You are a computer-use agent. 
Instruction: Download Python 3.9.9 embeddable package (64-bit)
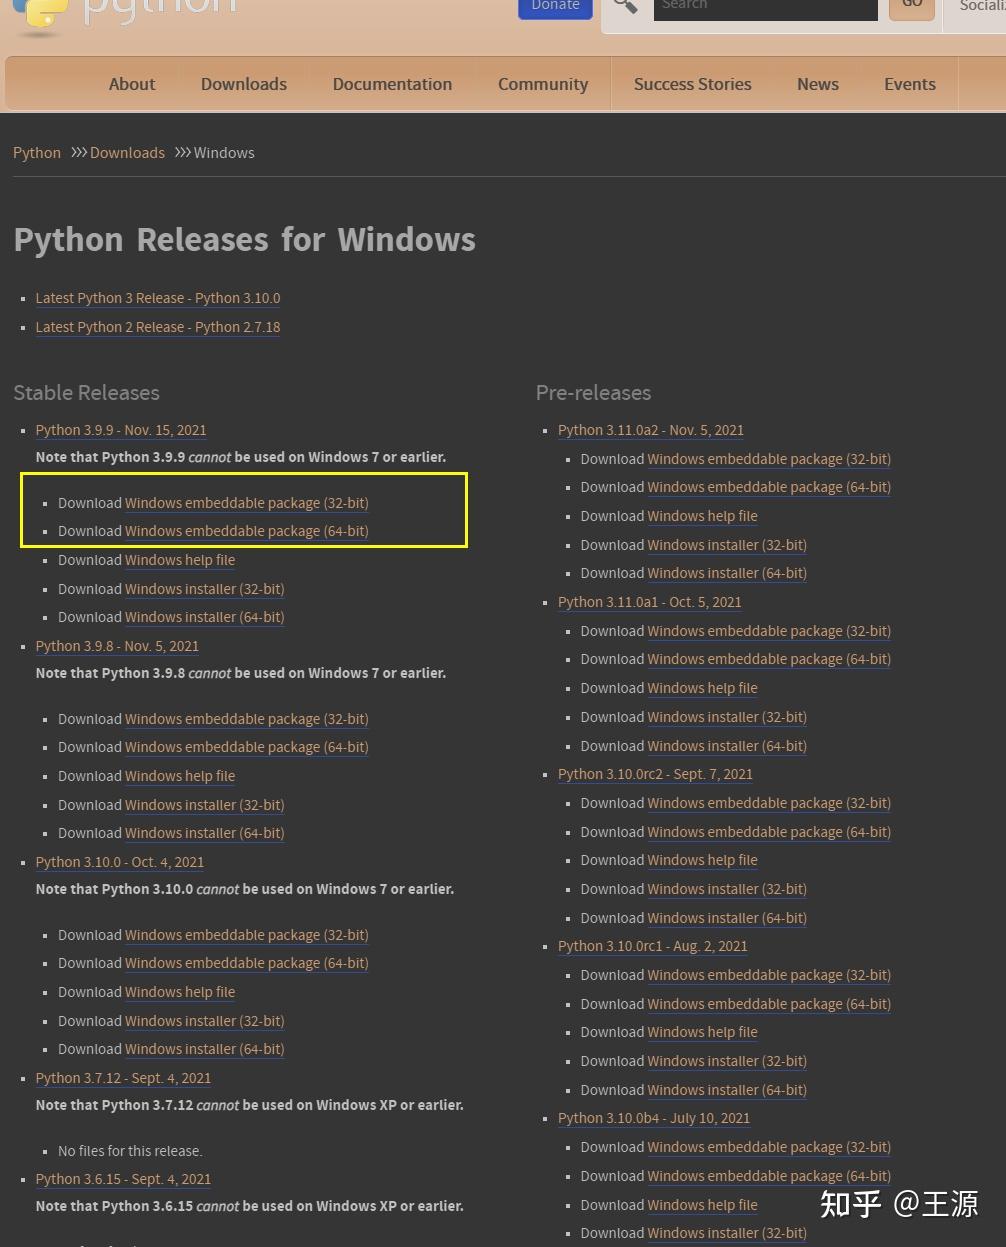pos(246,531)
